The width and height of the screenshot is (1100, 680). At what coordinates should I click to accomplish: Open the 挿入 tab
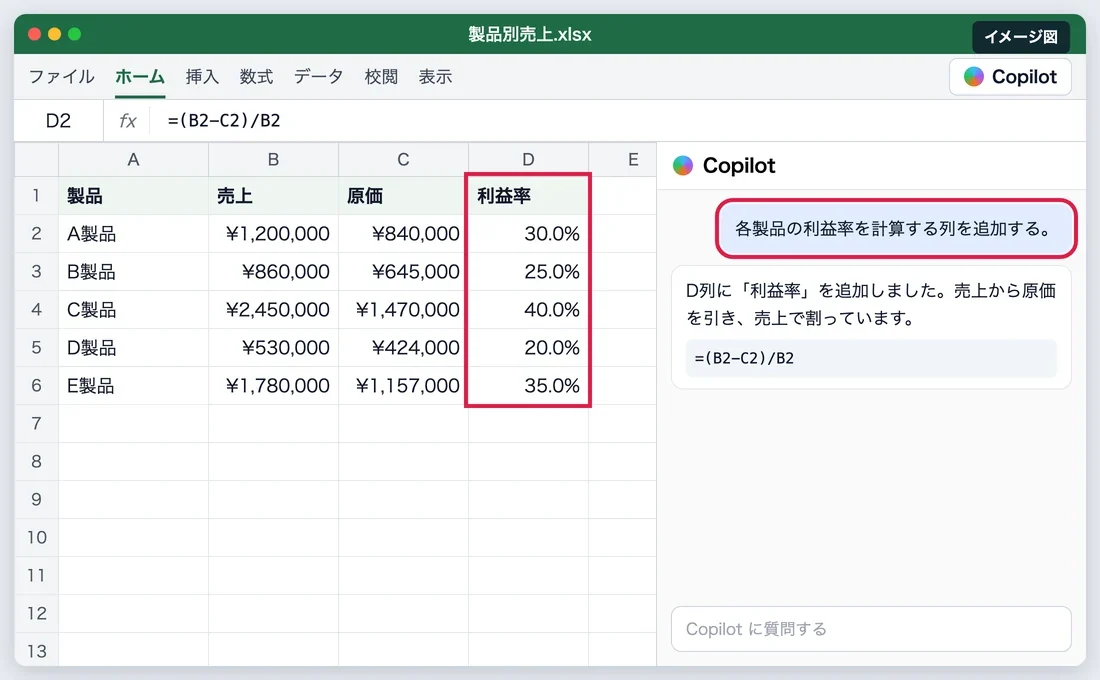click(202, 76)
